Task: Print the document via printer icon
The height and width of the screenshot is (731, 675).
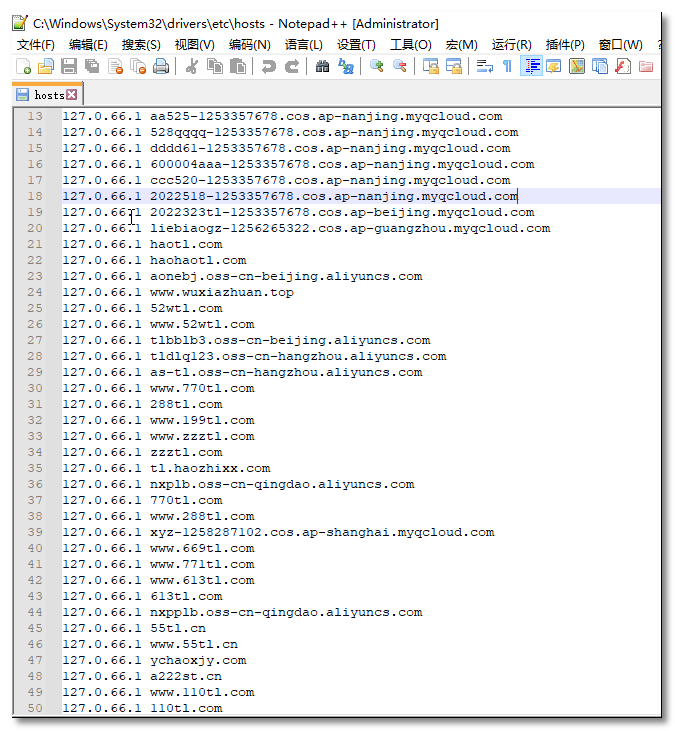Action: click(161, 66)
